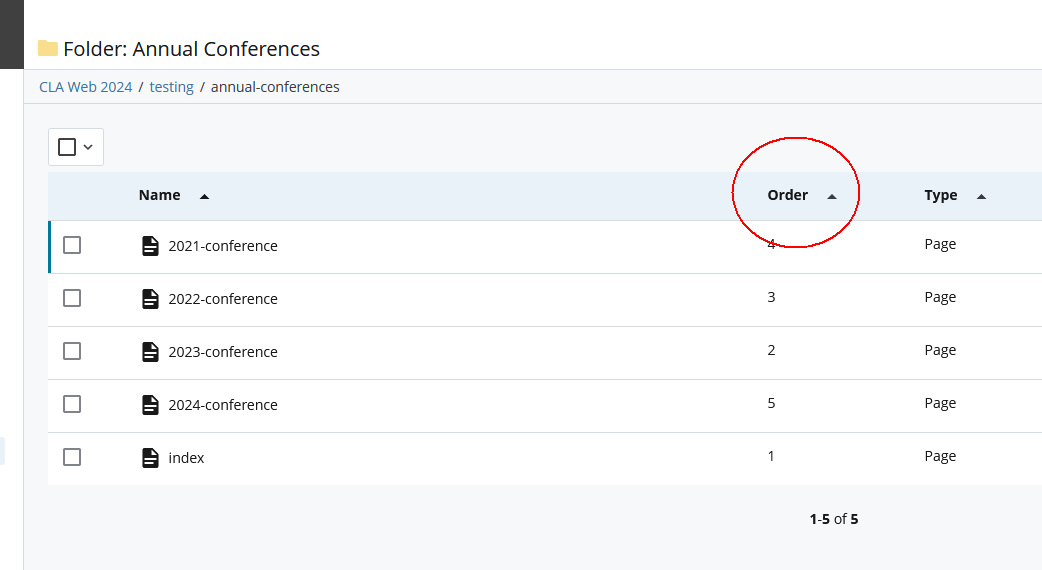The image size is (1042, 570).
Task: Click the annual-conferences breadcrumb item
Action: point(275,87)
